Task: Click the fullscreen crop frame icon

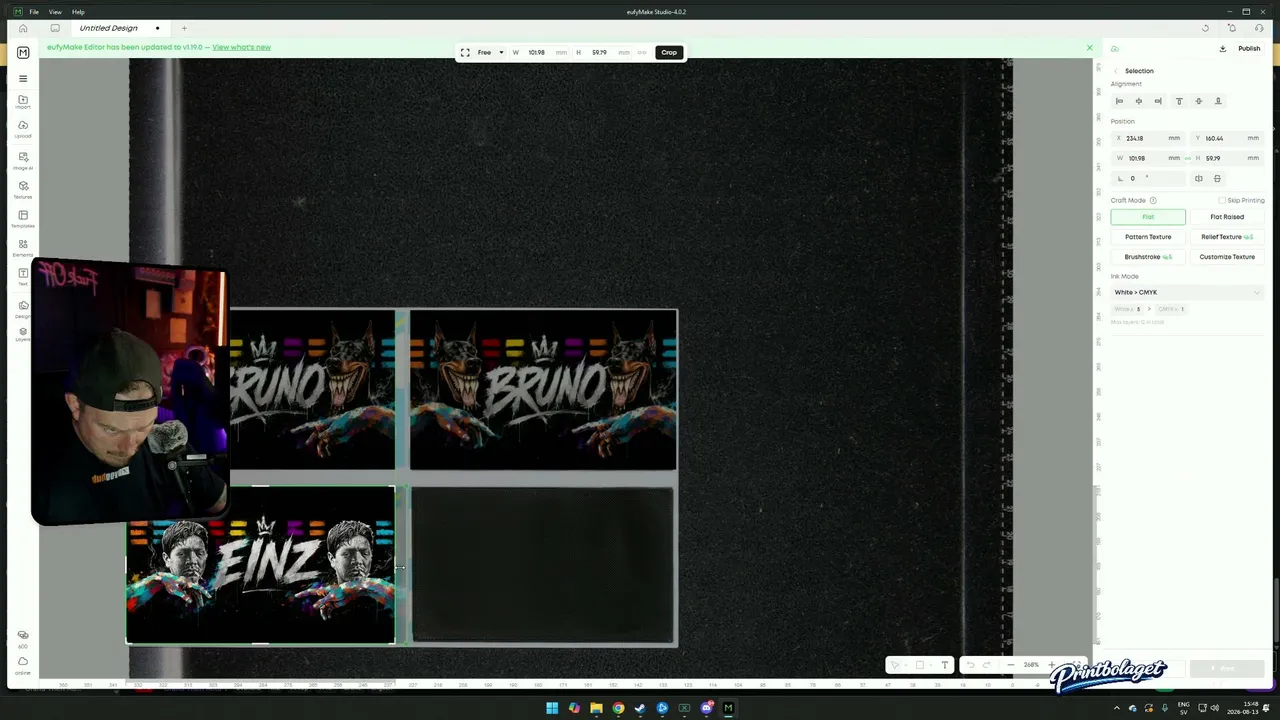Action: [465, 52]
